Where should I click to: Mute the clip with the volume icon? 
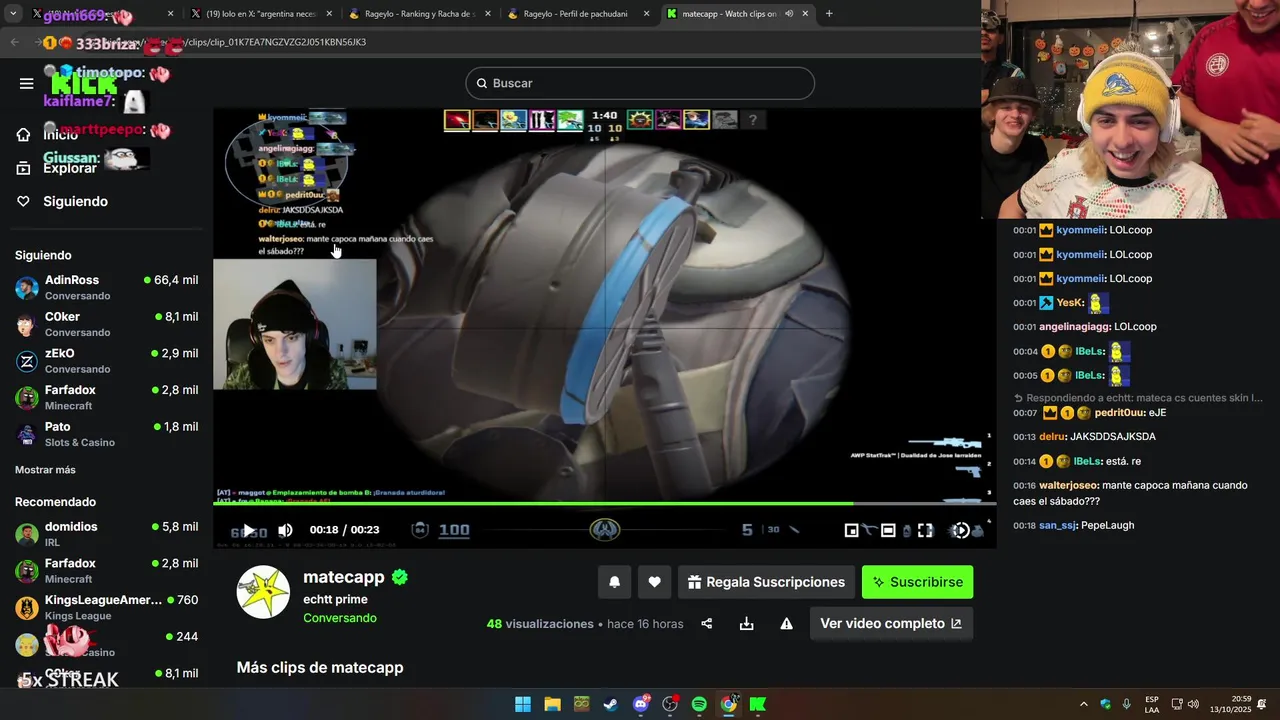click(x=286, y=530)
